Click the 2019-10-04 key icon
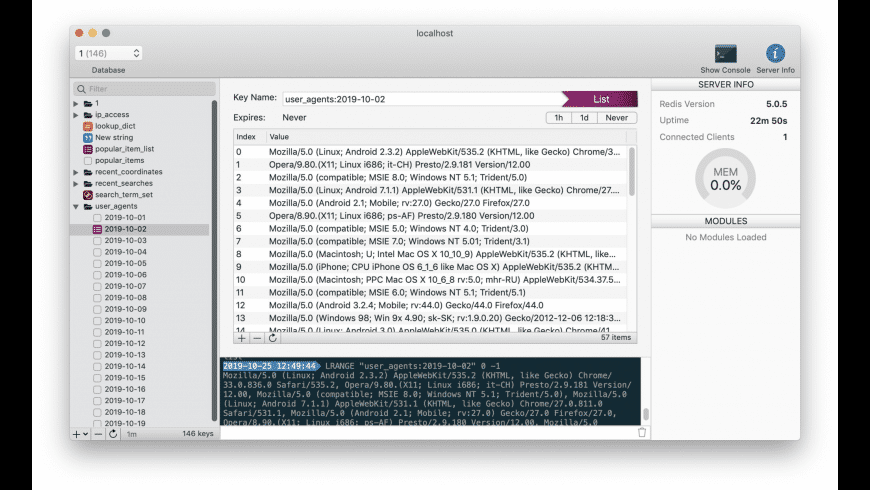The image size is (870, 490). coord(97,252)
